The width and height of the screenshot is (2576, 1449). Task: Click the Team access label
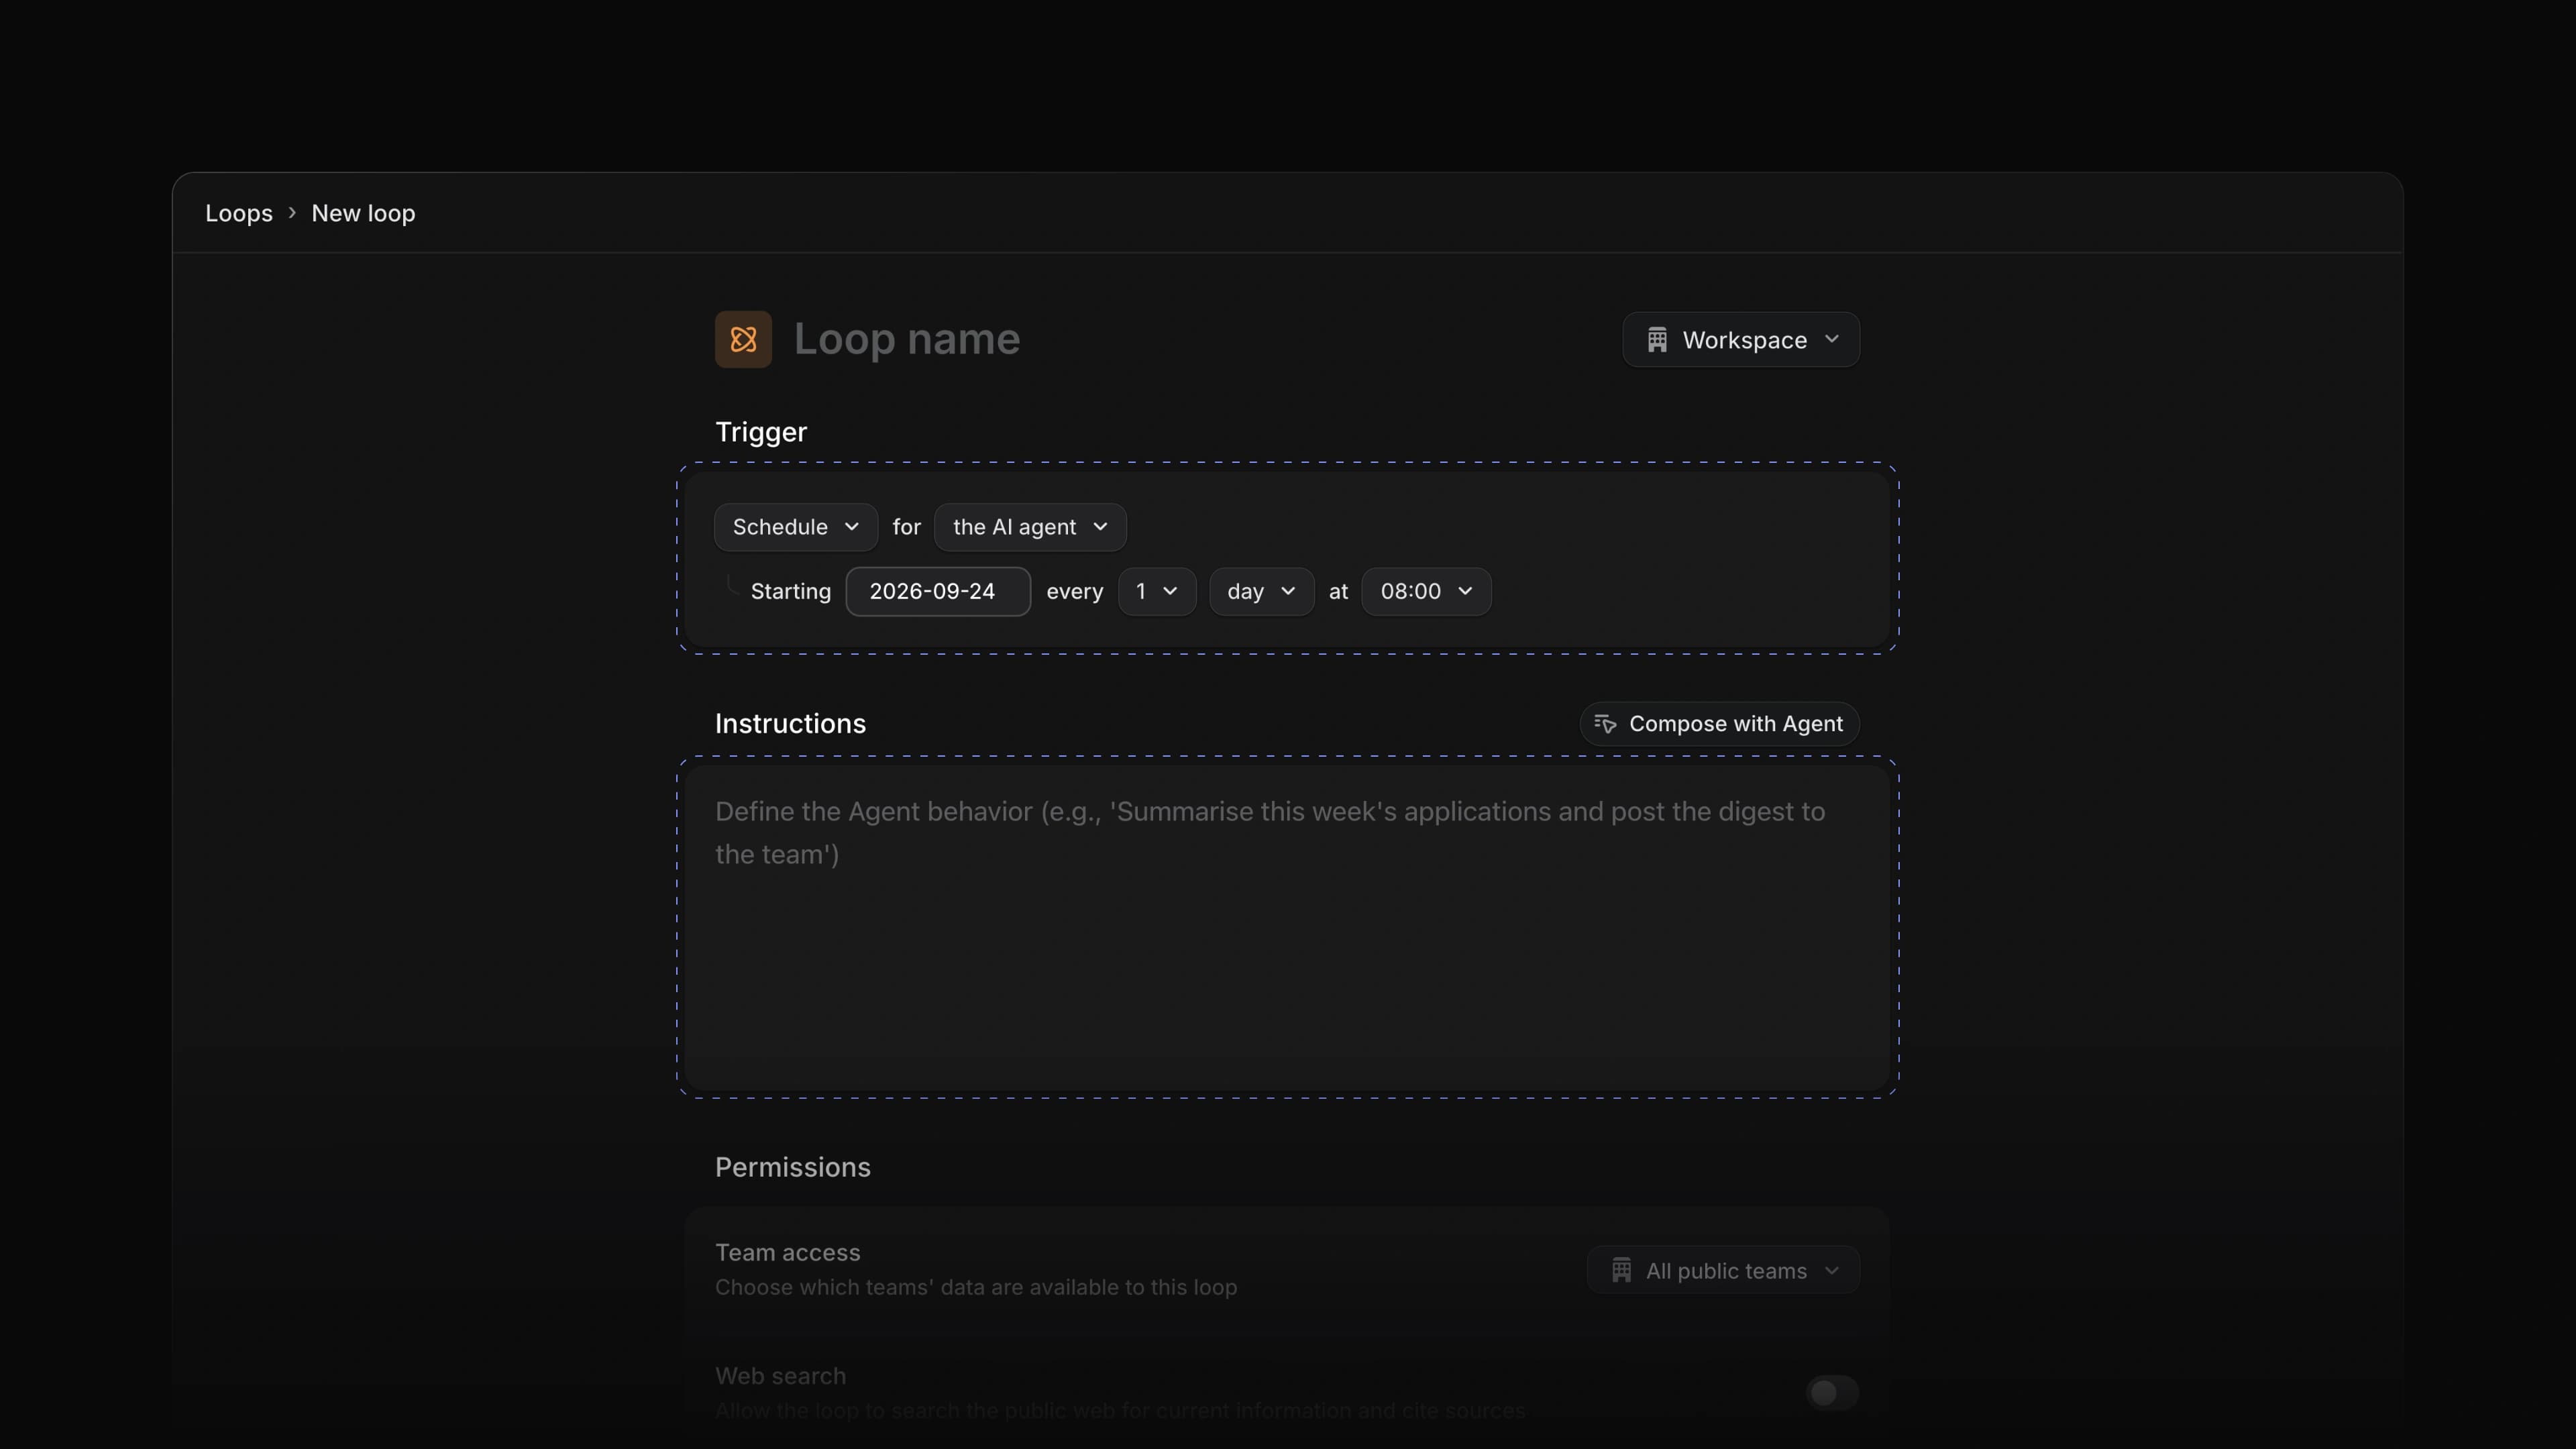click(x=788, y=1252)
